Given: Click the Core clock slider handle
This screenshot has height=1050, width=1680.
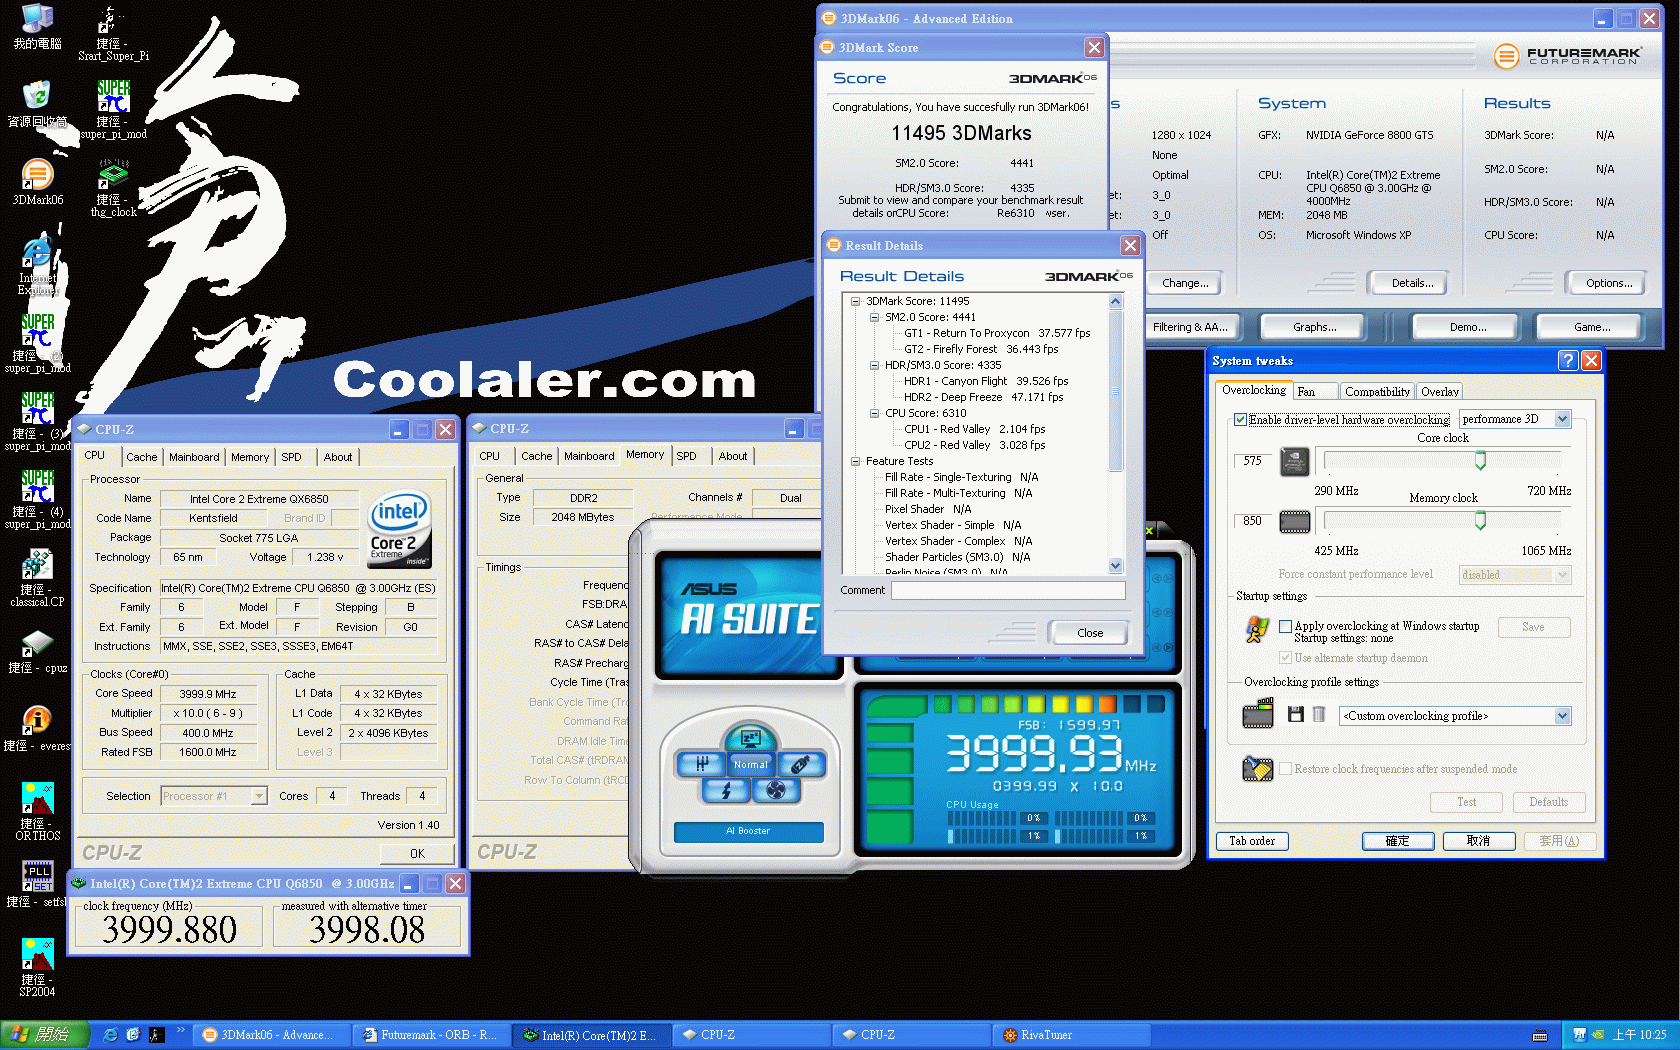Looking at the screenshot, I should click(1480, 460).
